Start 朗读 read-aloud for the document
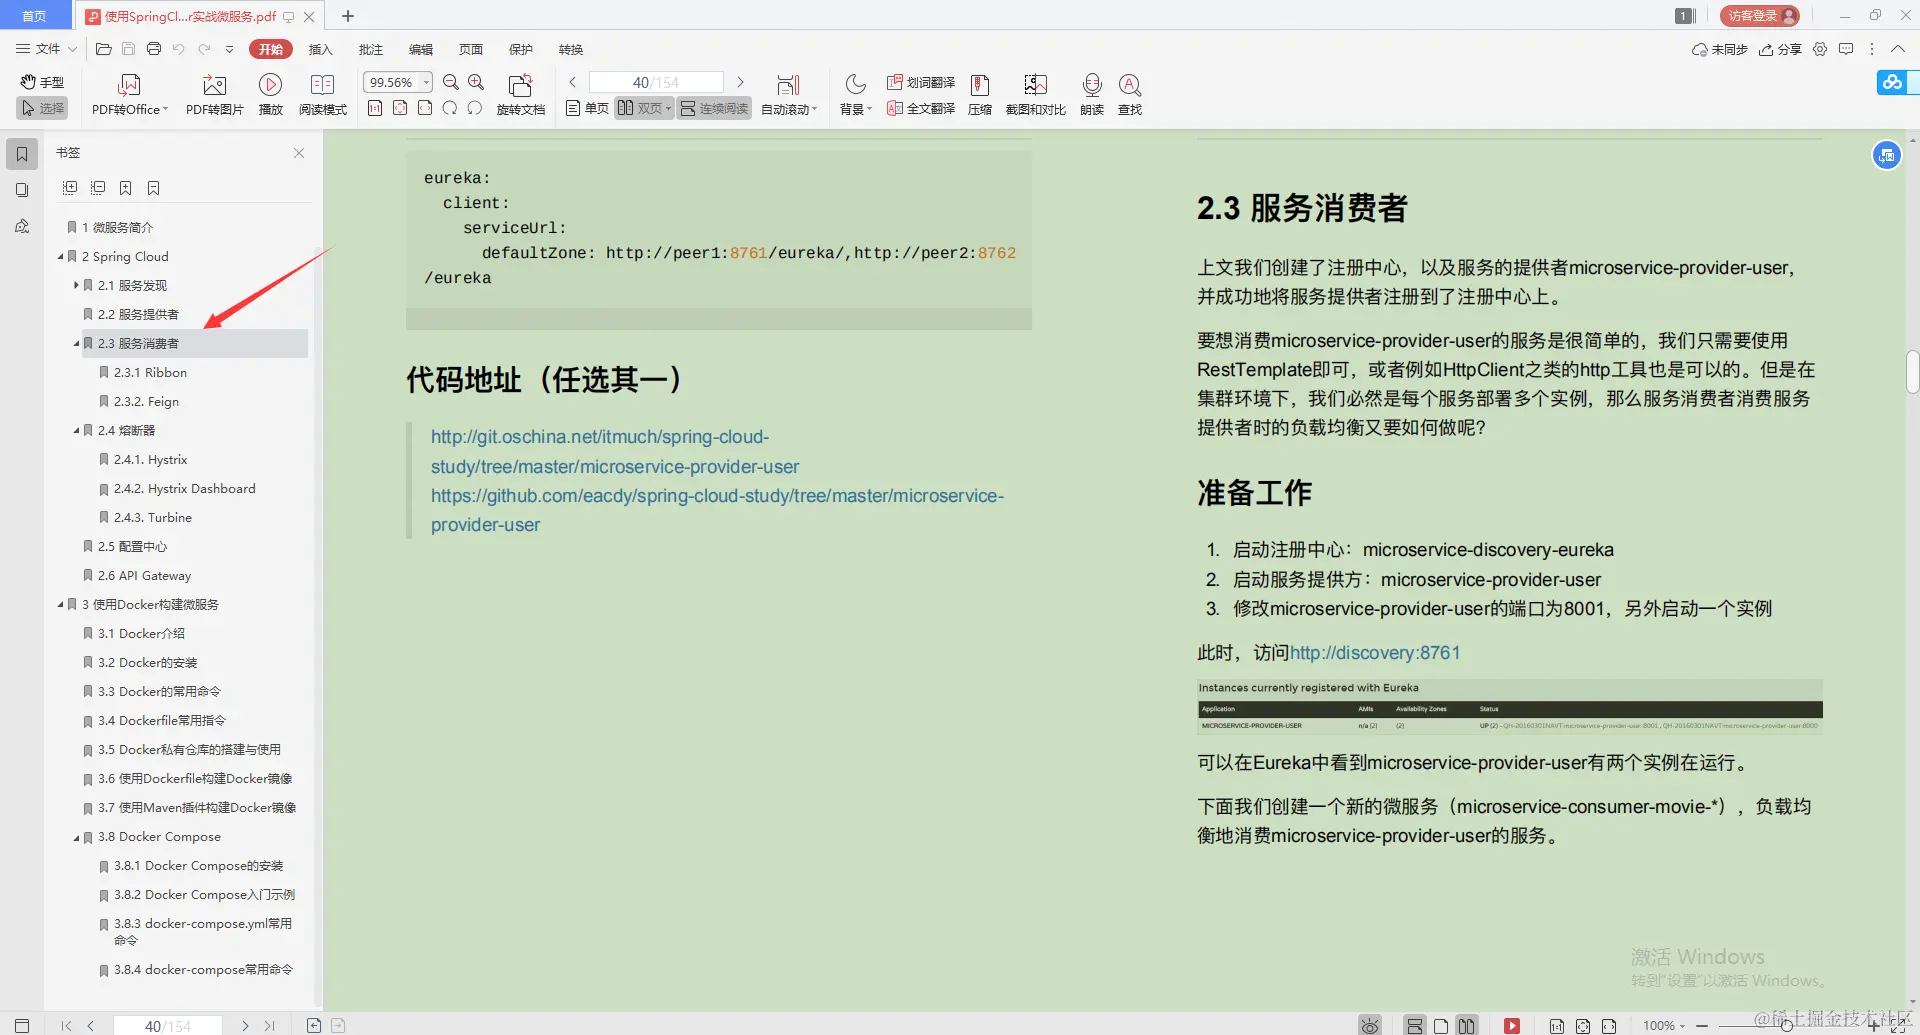1920x1035 pixels. tap(1091, 93)
